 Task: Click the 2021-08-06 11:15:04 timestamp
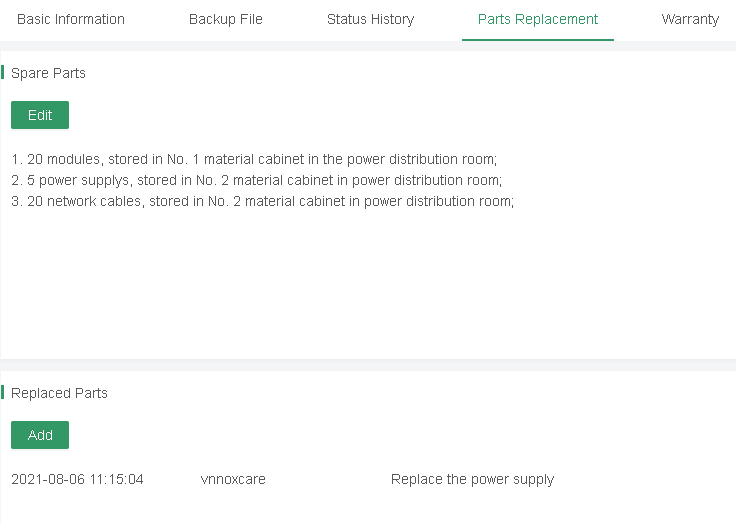(77, 479)
